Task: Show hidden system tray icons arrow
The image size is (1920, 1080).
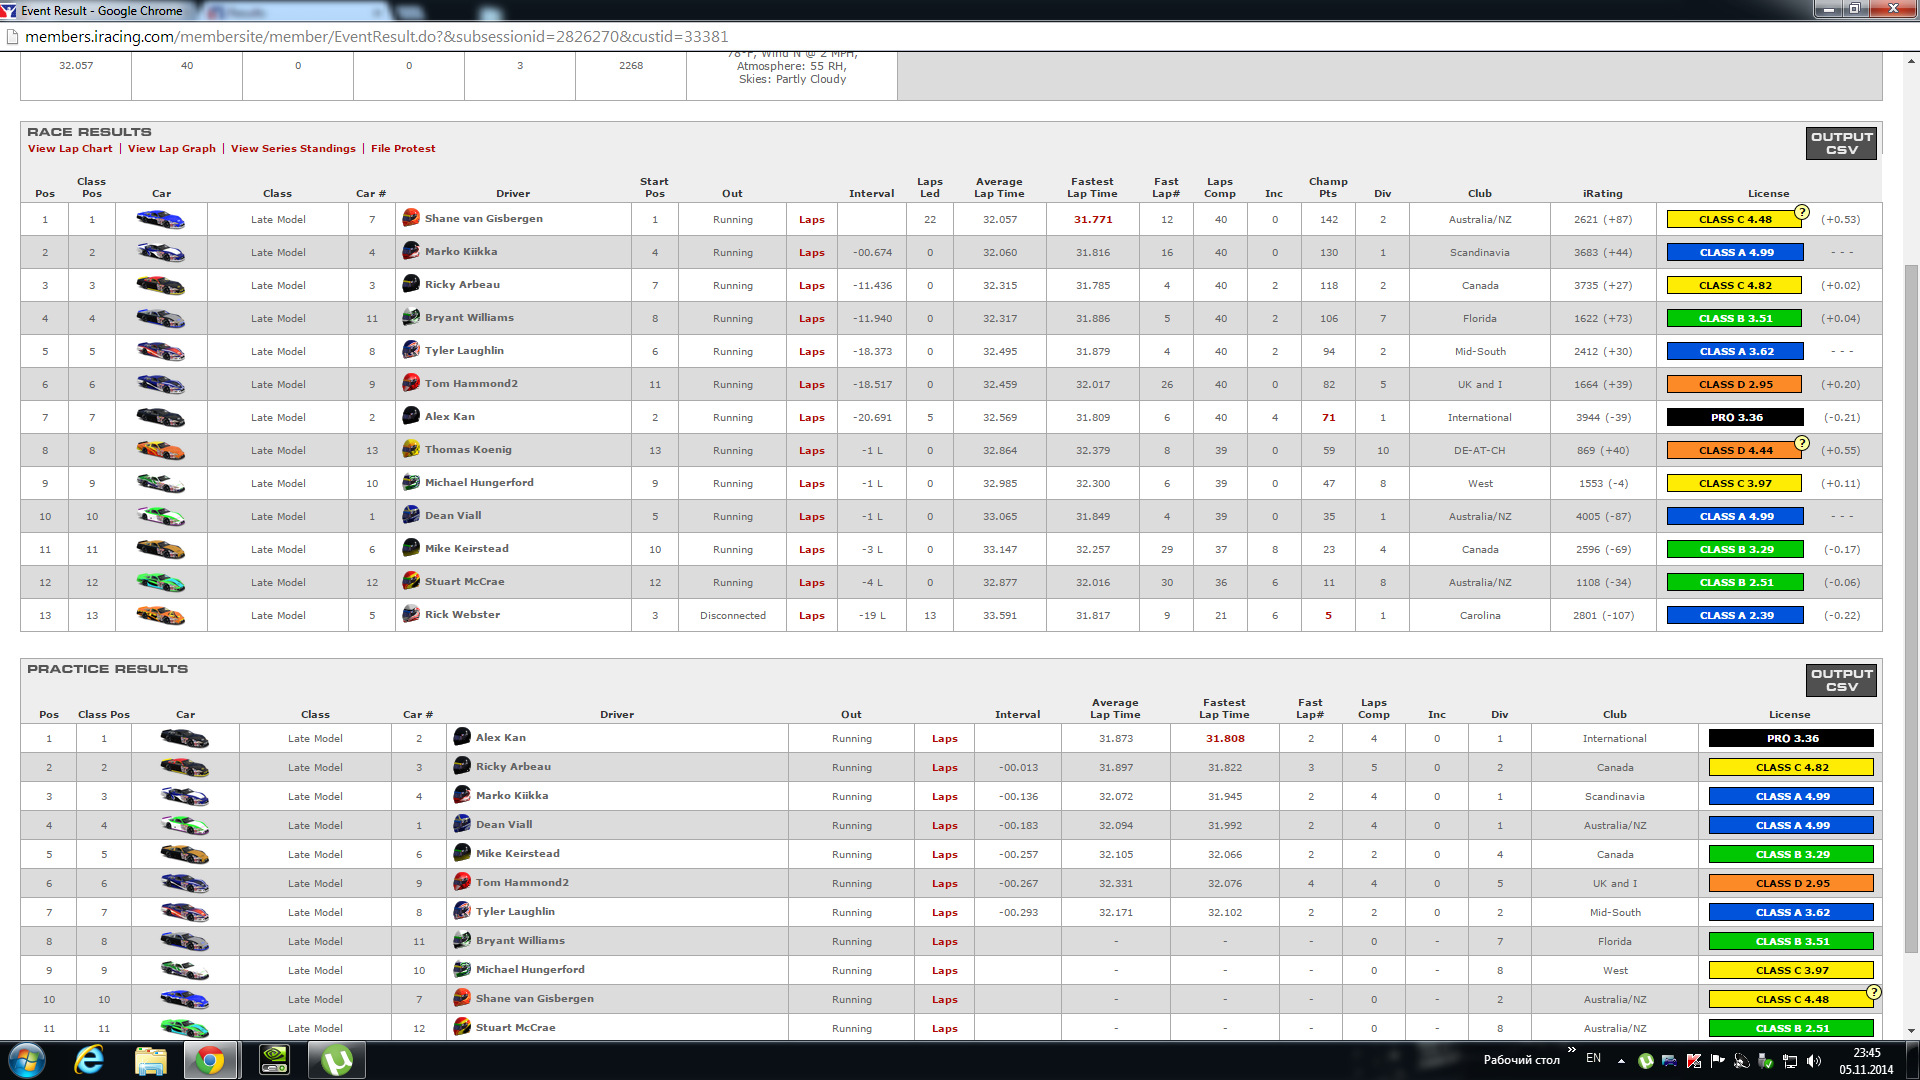Action: 1621,1060
